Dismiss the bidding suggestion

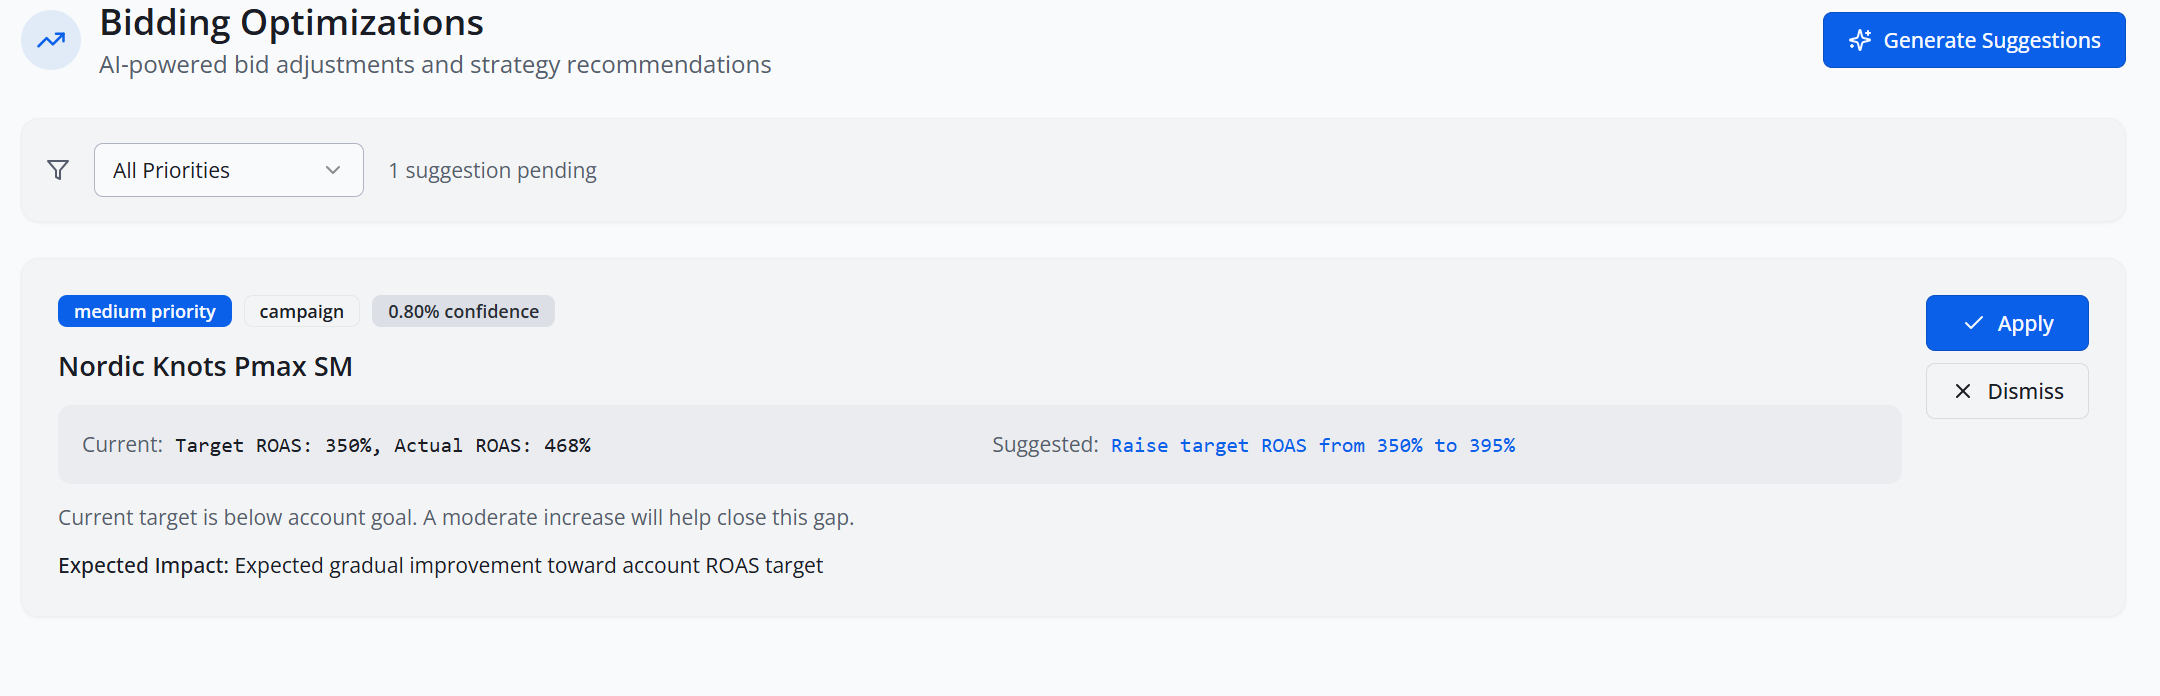coord(2006,391)
